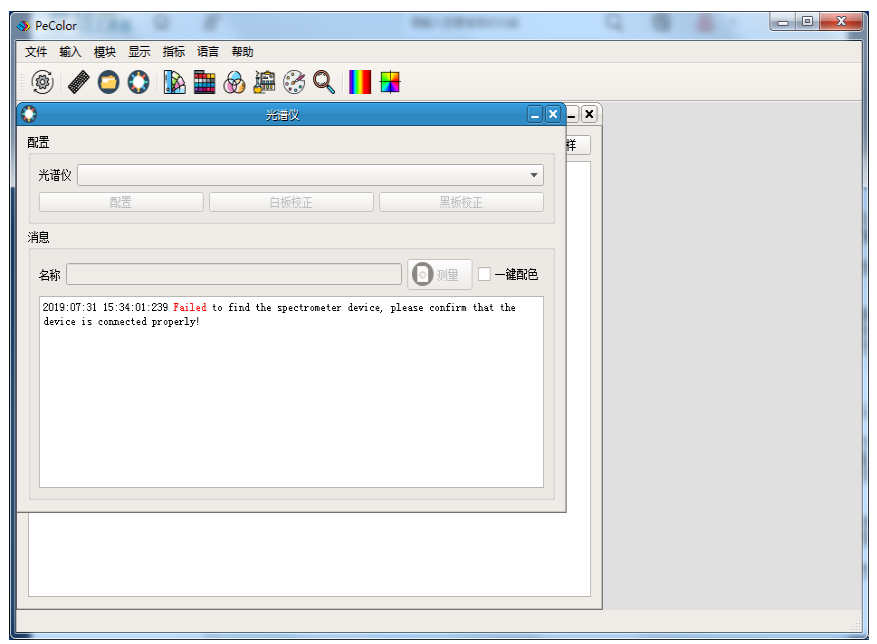Click the rainbow spectrum toolbar swatch

click(359, 82)
